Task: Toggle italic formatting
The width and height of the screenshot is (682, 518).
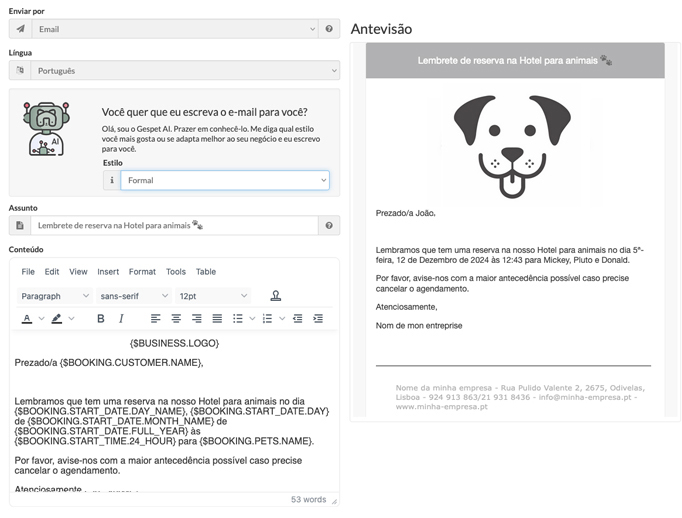Action: pyautogui.click(x=121, y=318)
